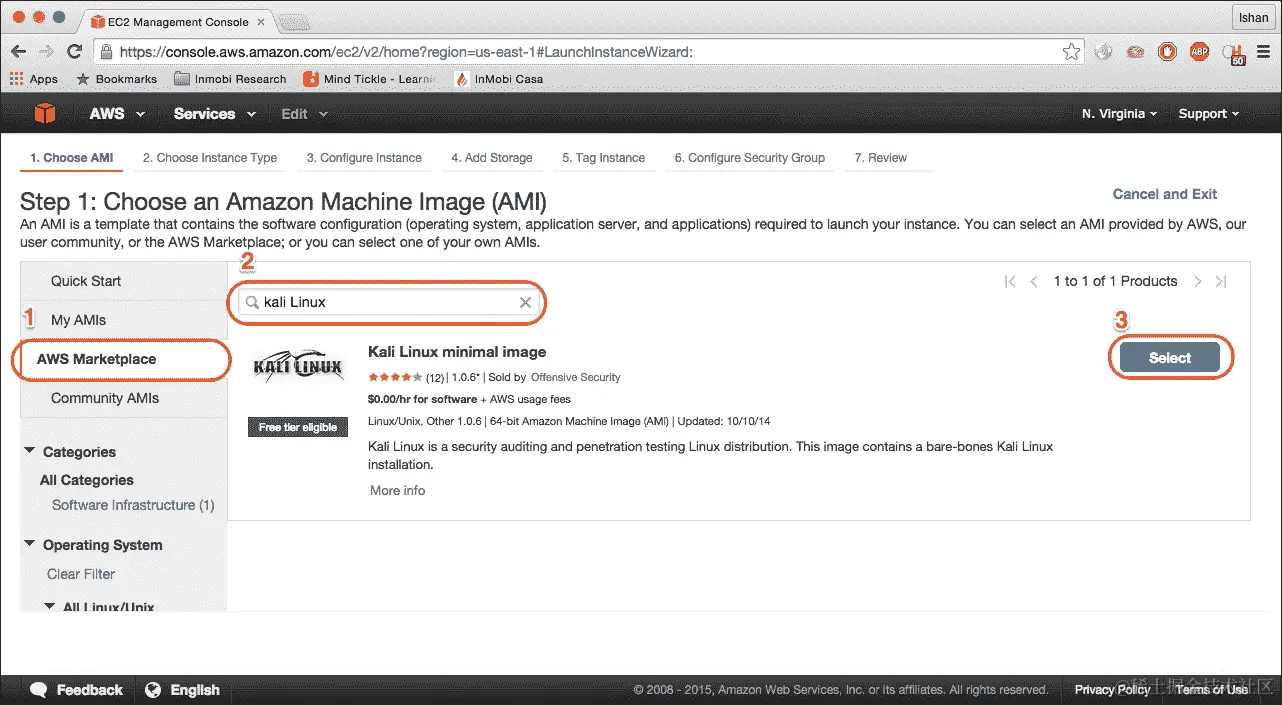1282x705 pixels.
Task: Go to last results page arrow
Action: tap(1221, 282)
